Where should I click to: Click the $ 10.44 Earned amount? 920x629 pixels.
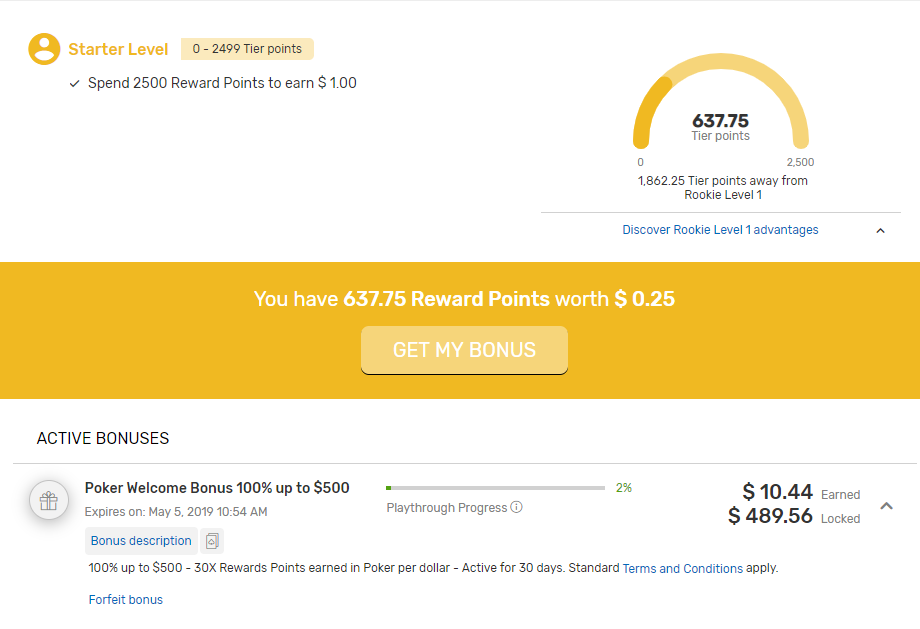[777, 491]
